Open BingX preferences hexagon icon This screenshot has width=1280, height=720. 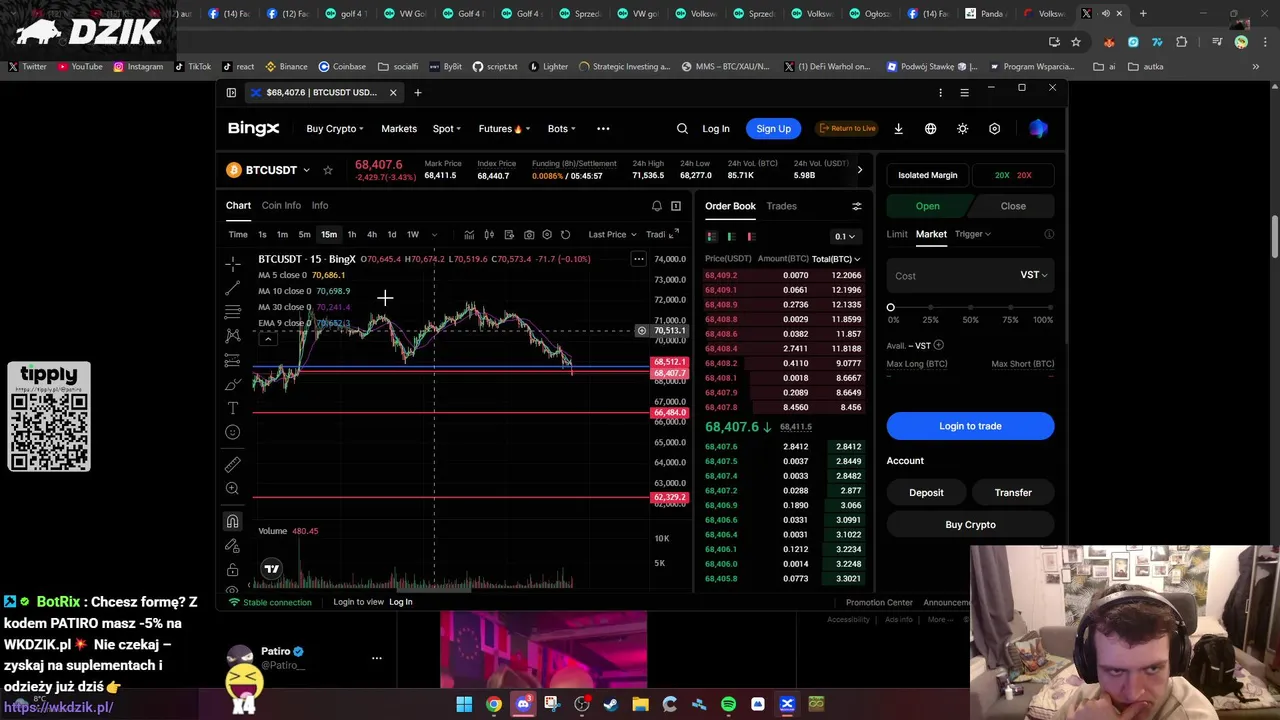994,128
